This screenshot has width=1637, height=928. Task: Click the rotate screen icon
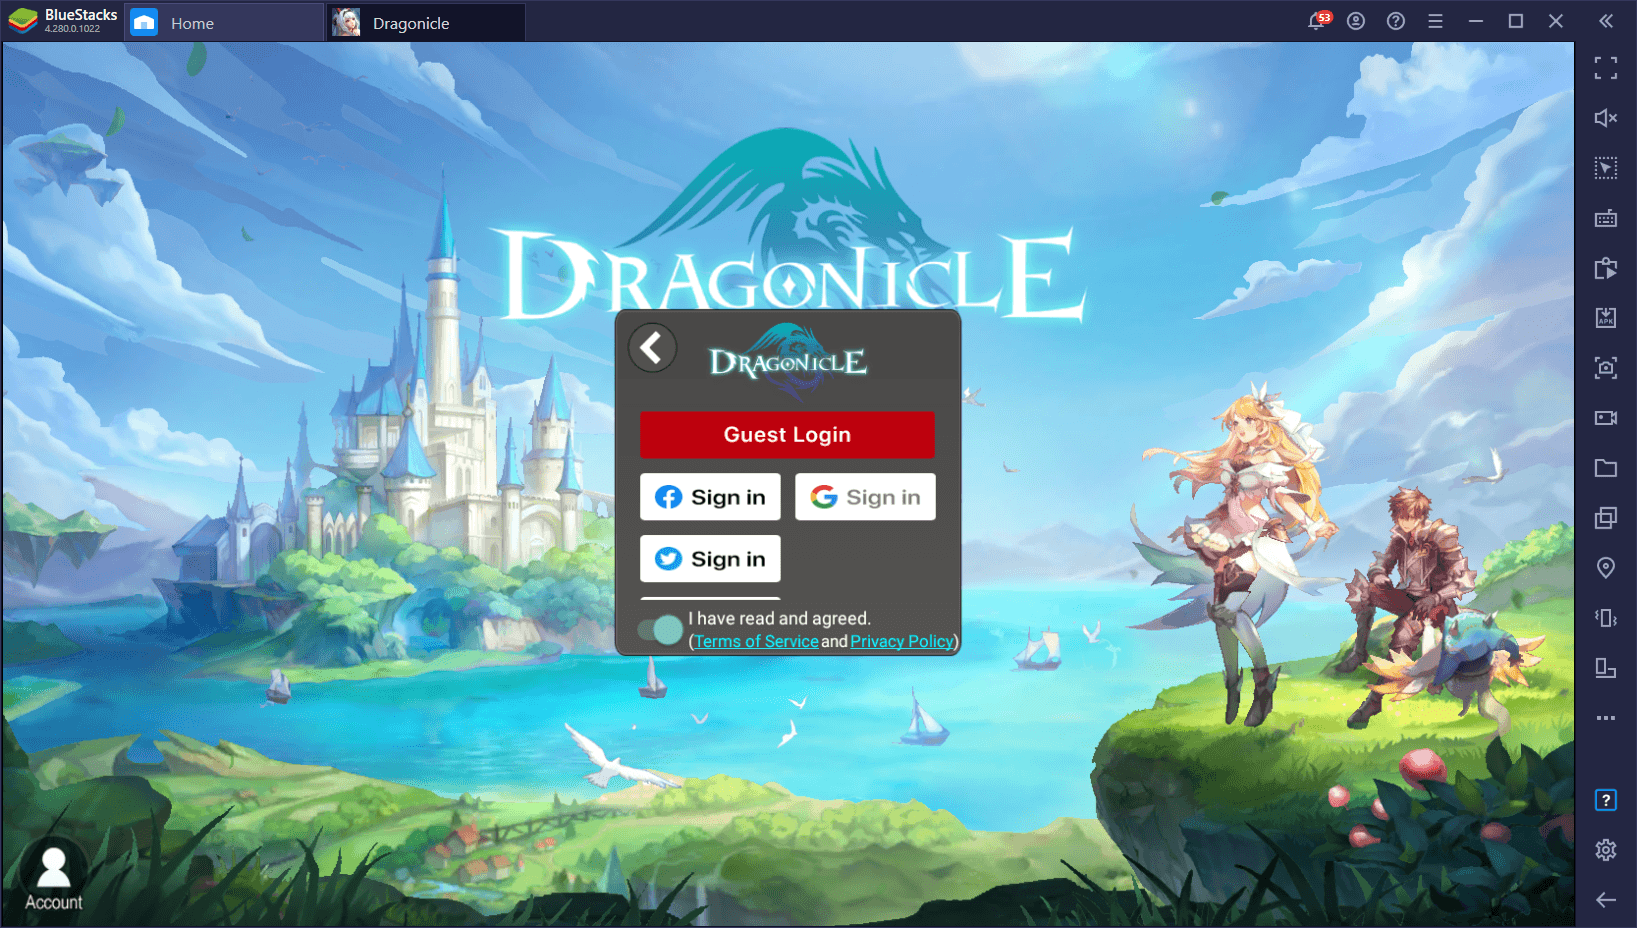coord(1606,668)
